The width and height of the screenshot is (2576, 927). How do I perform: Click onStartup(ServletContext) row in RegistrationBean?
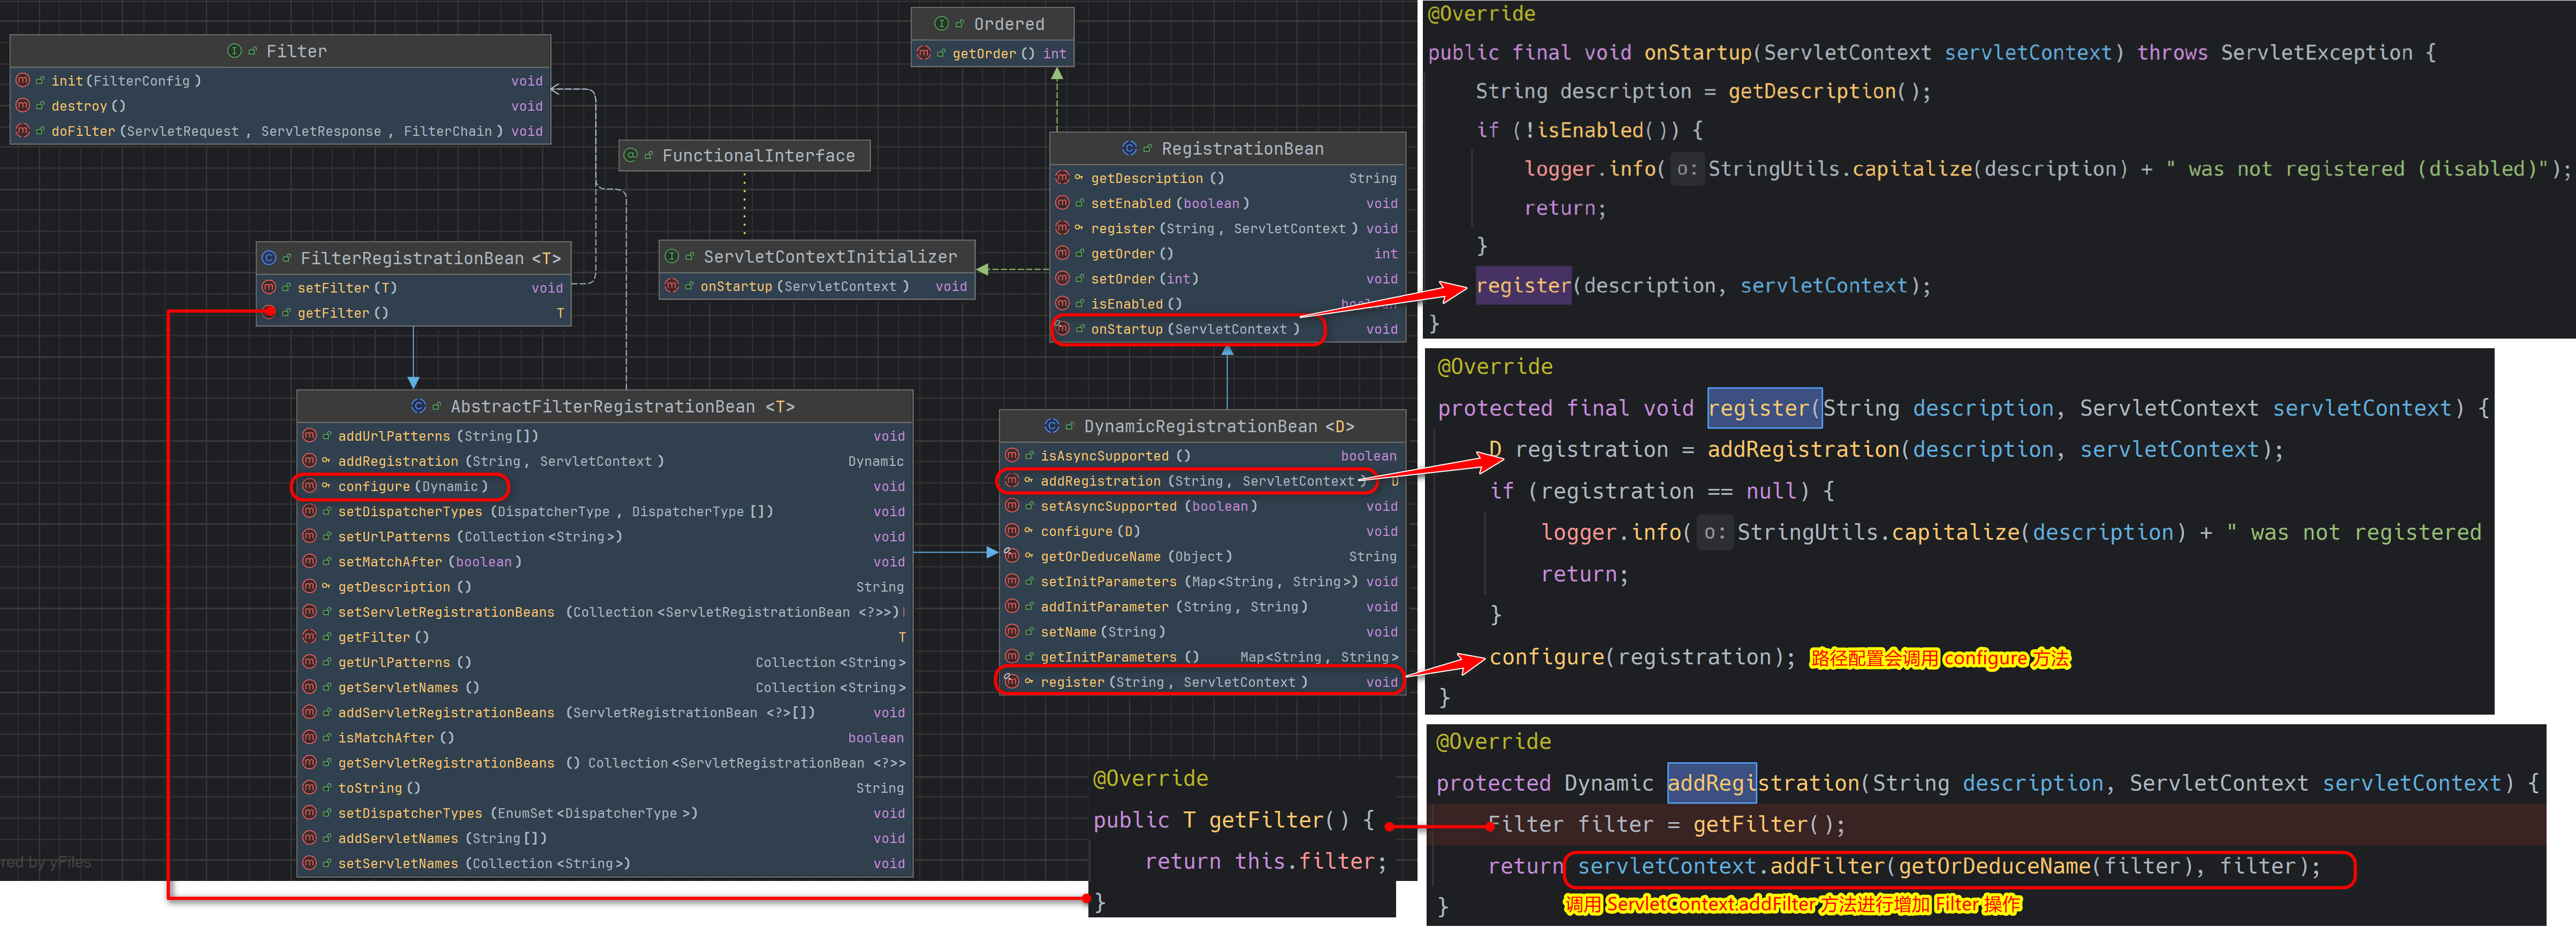tap(1228, 329)
